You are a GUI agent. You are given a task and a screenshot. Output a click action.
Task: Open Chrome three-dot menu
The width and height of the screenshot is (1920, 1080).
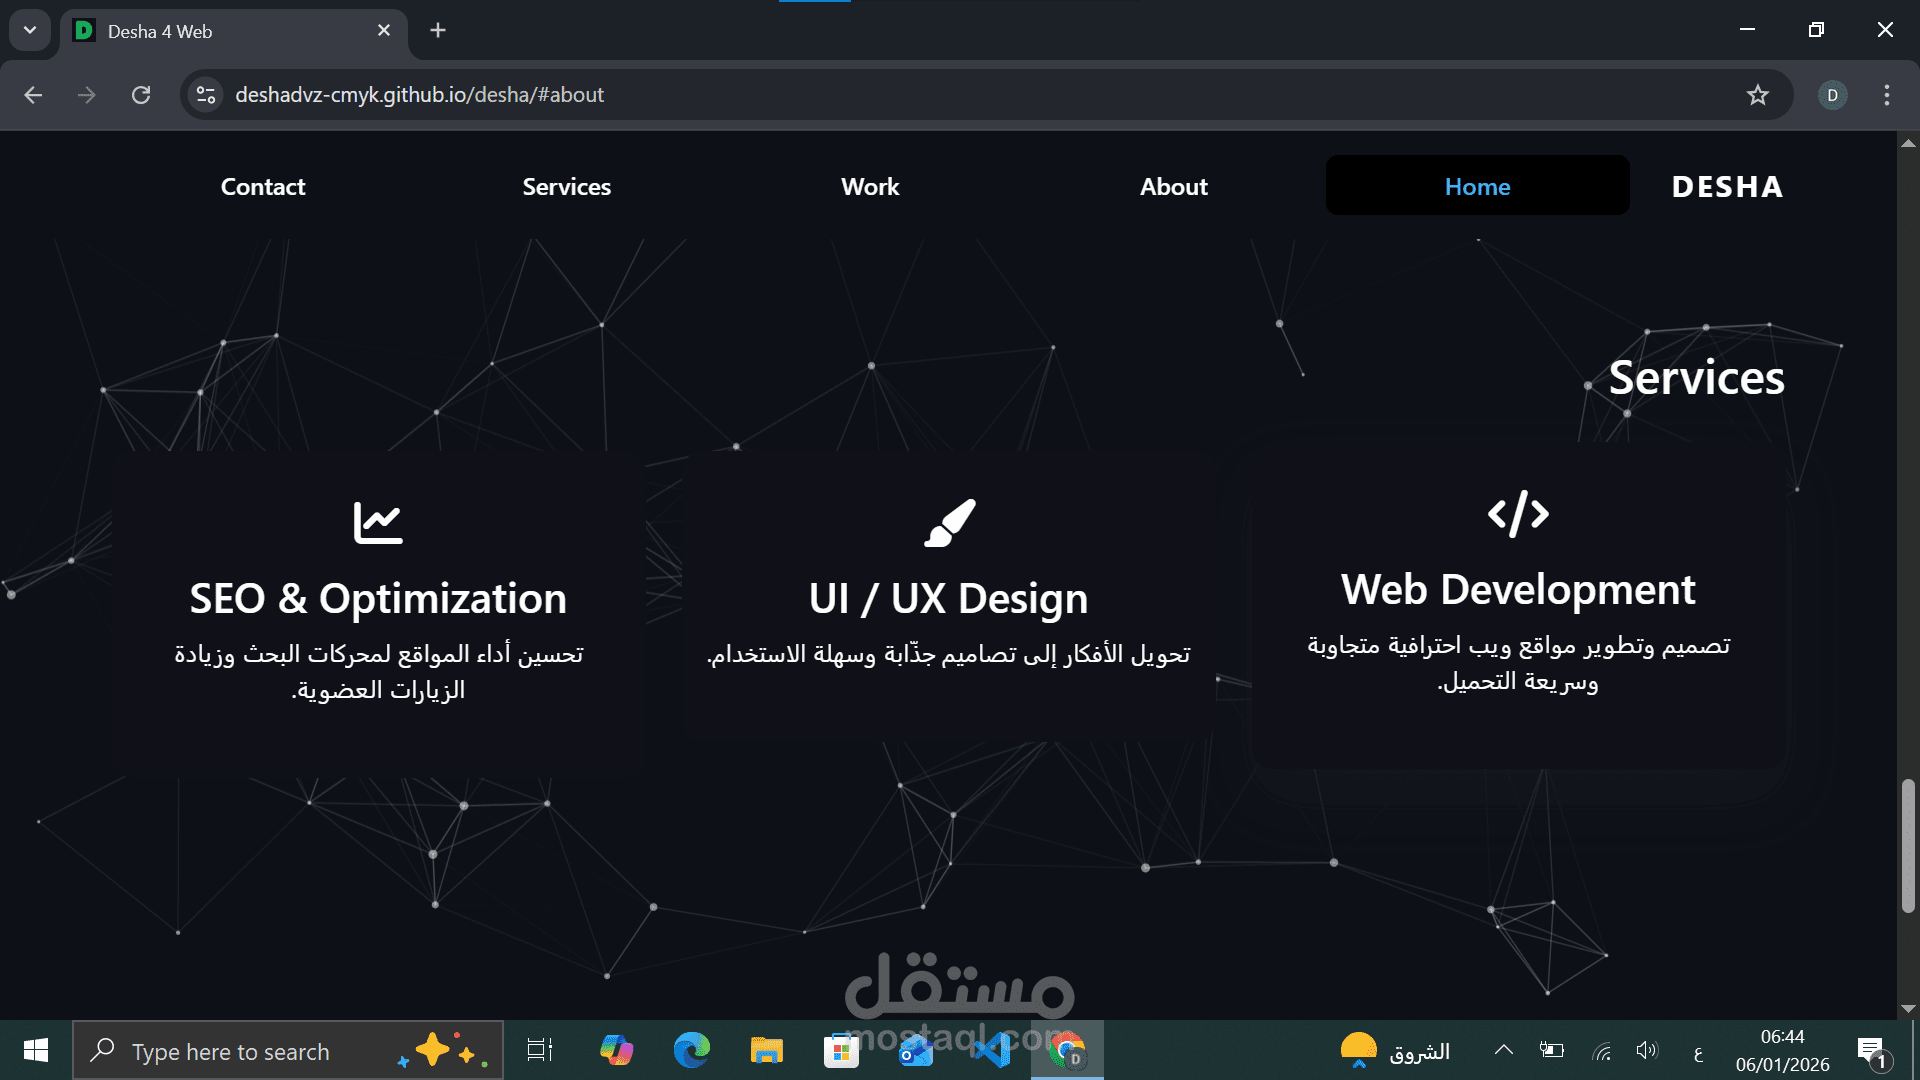[x=1886, y=95]
